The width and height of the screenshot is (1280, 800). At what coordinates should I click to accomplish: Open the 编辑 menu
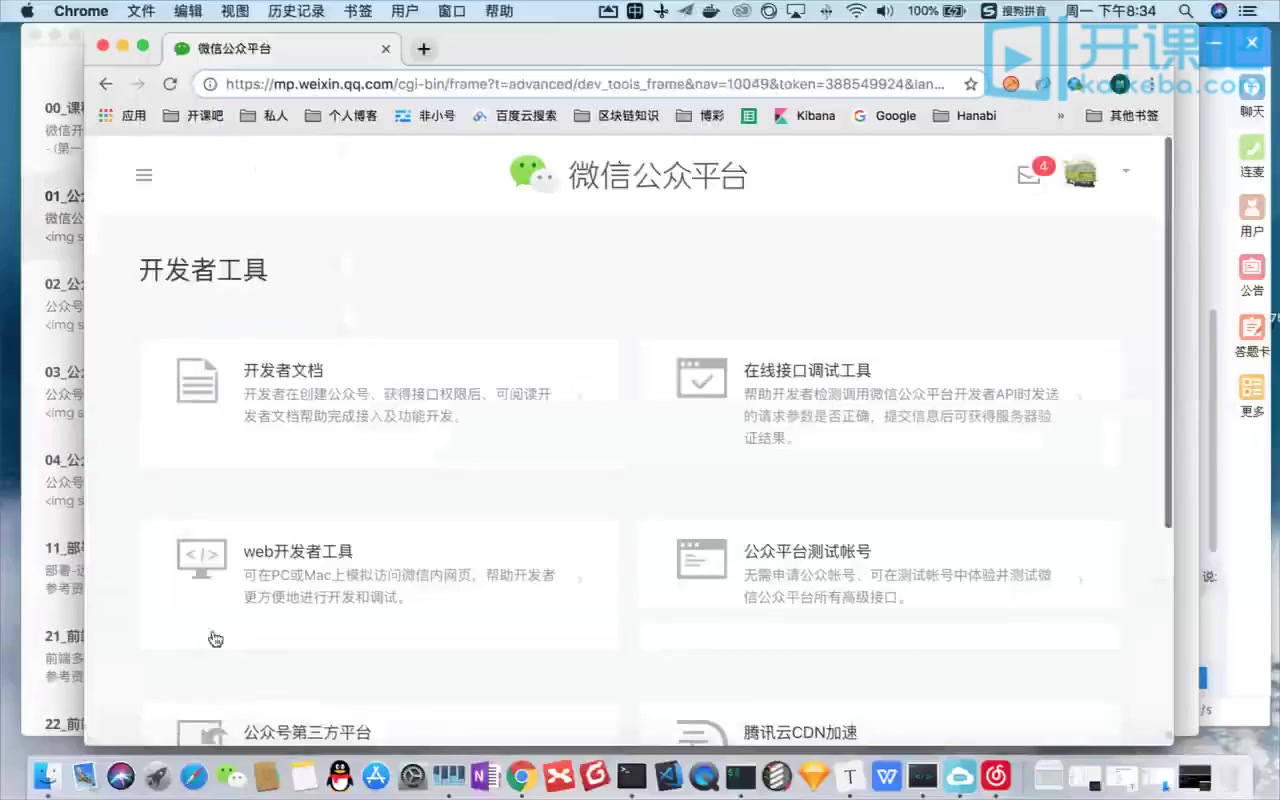click(x=188, y=11)
